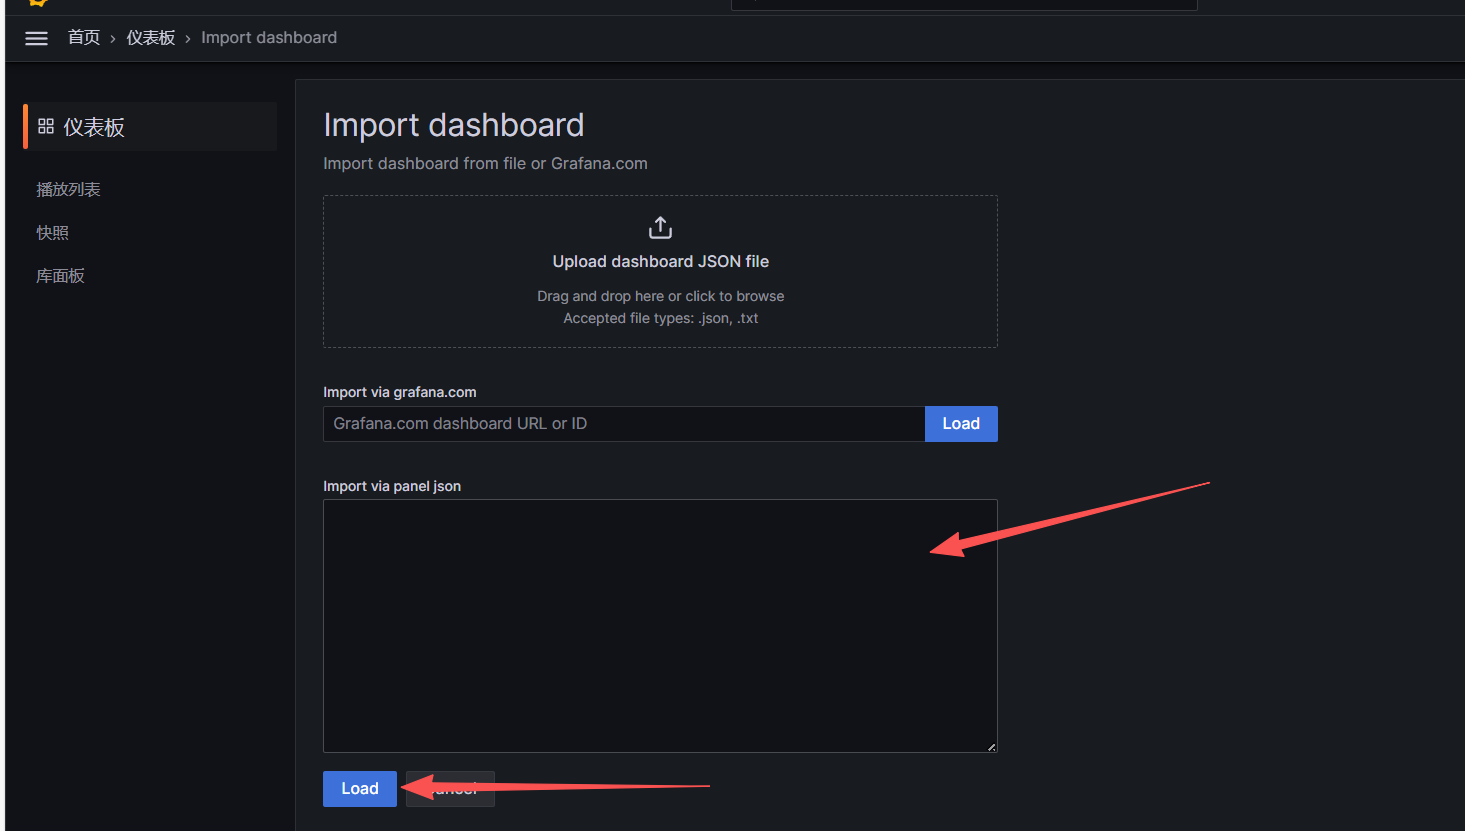Open 库面板 in the sidebar
The height and width of the screenshot is (831, 1465).
(60, 276)
